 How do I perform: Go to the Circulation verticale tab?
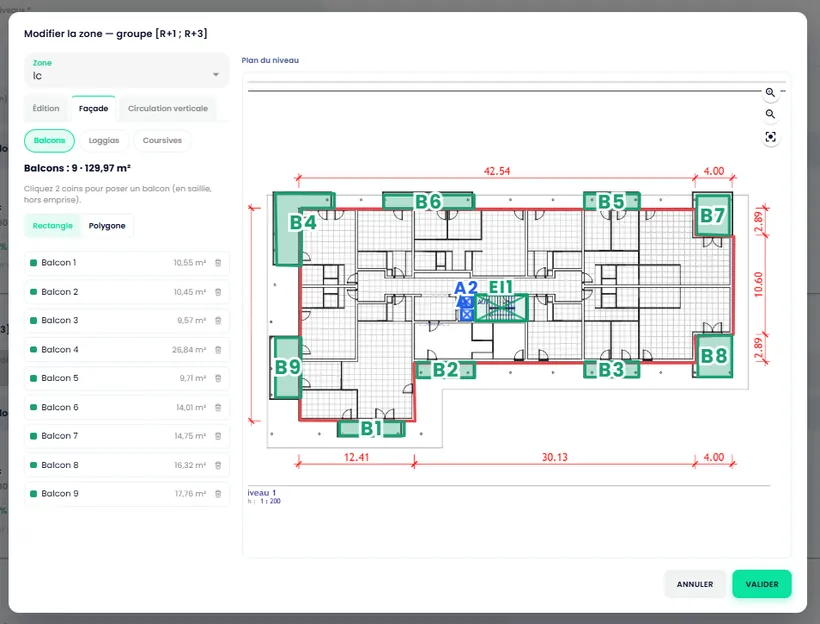(168, 108)
